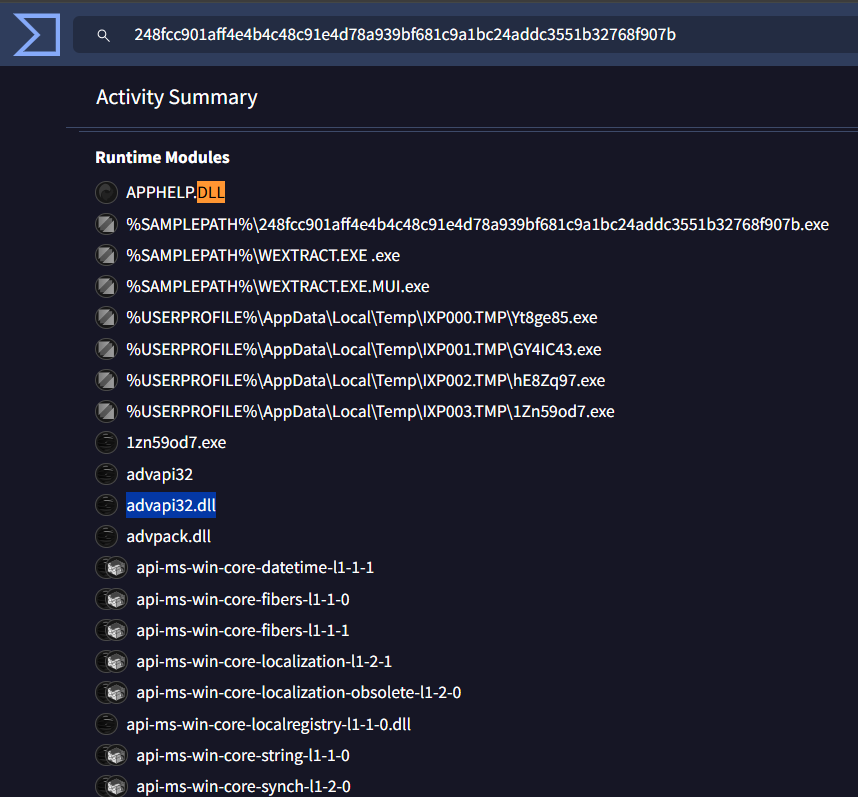The height and width of the screenshot is (797, 858).
Task: Click the icon beside APPHELP.DLL
Action: [107, 193]
